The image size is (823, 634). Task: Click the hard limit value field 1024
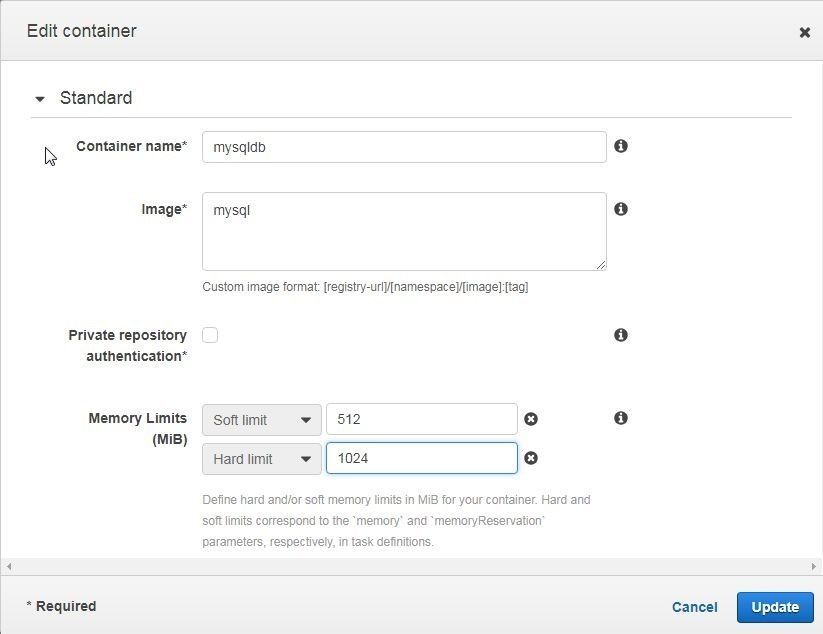(x=421, y=458)
